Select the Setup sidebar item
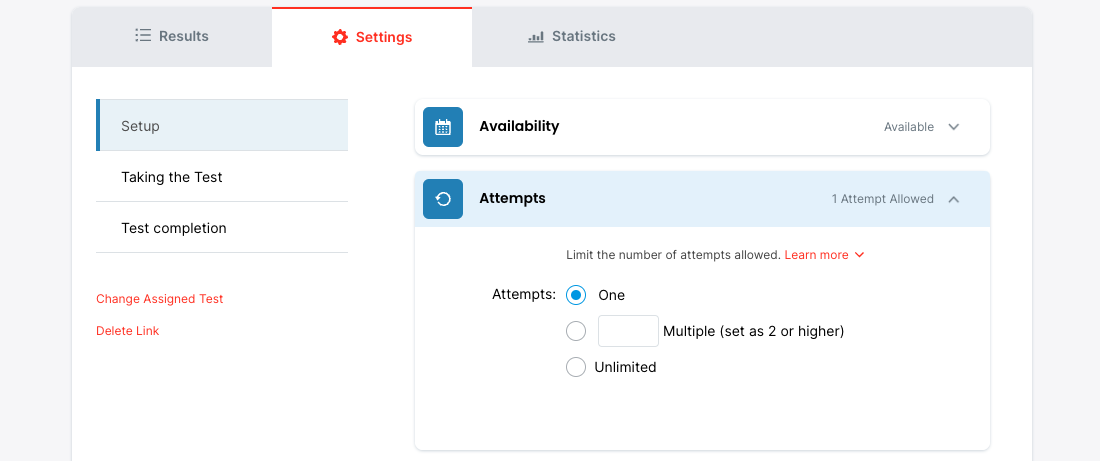 click(x=141, y=126)
